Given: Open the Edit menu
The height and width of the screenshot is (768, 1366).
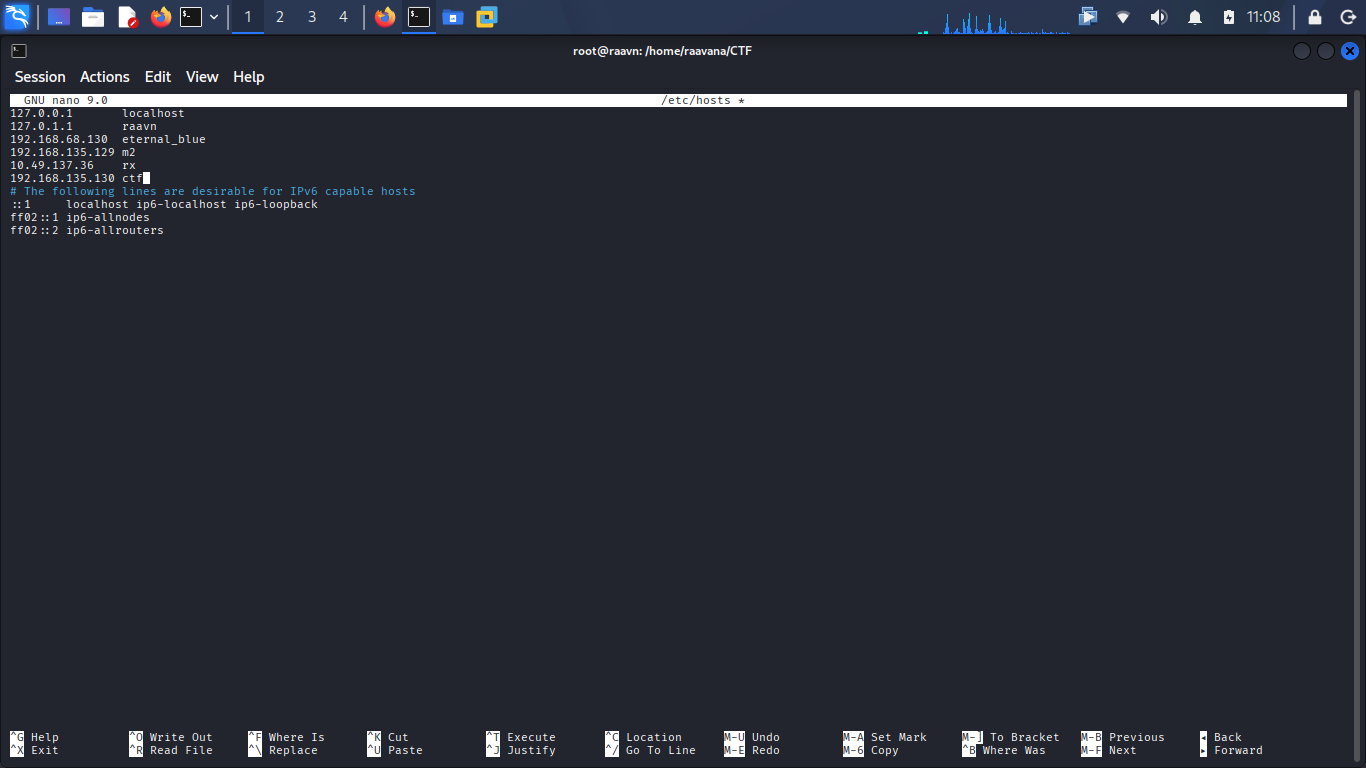Looking at the screenshot, I should click(x=158, y=77).
